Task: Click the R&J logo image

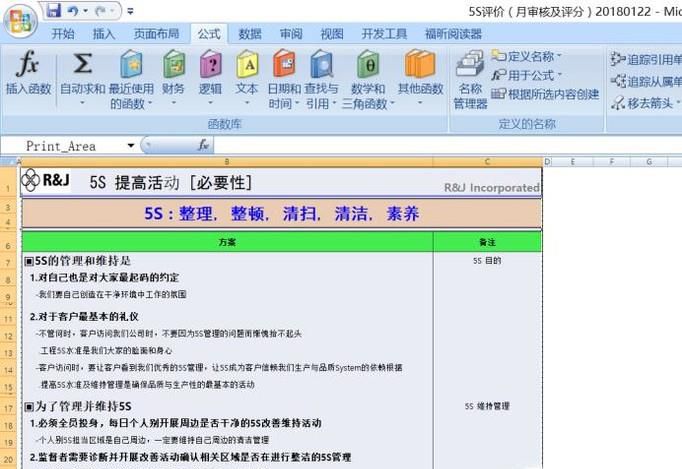Action: click(46, 180)
